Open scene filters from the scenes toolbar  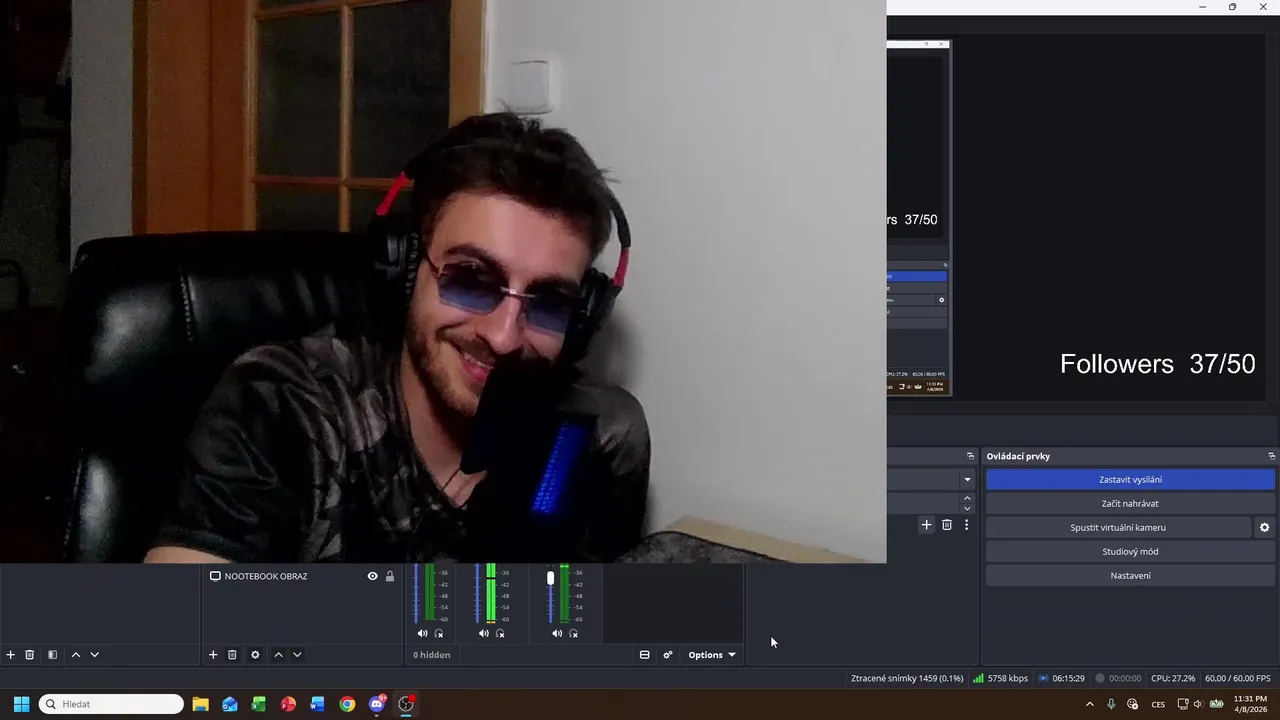point(52,655)
